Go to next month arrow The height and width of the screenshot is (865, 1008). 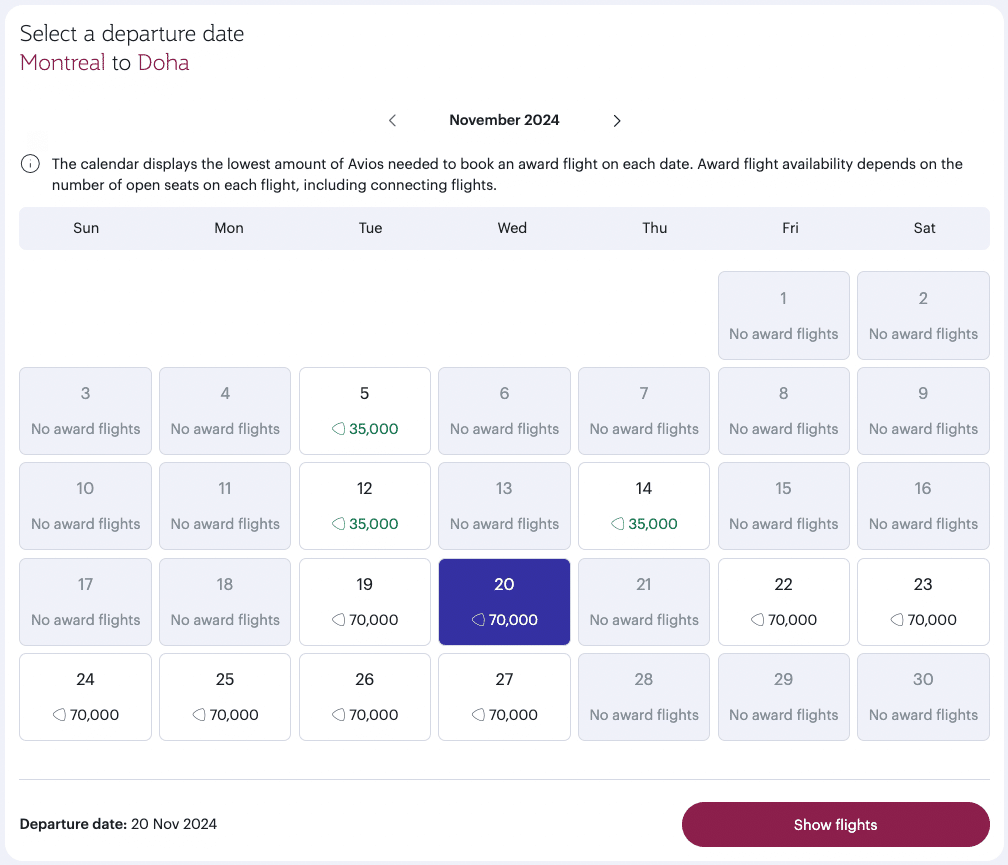point(617,121)
